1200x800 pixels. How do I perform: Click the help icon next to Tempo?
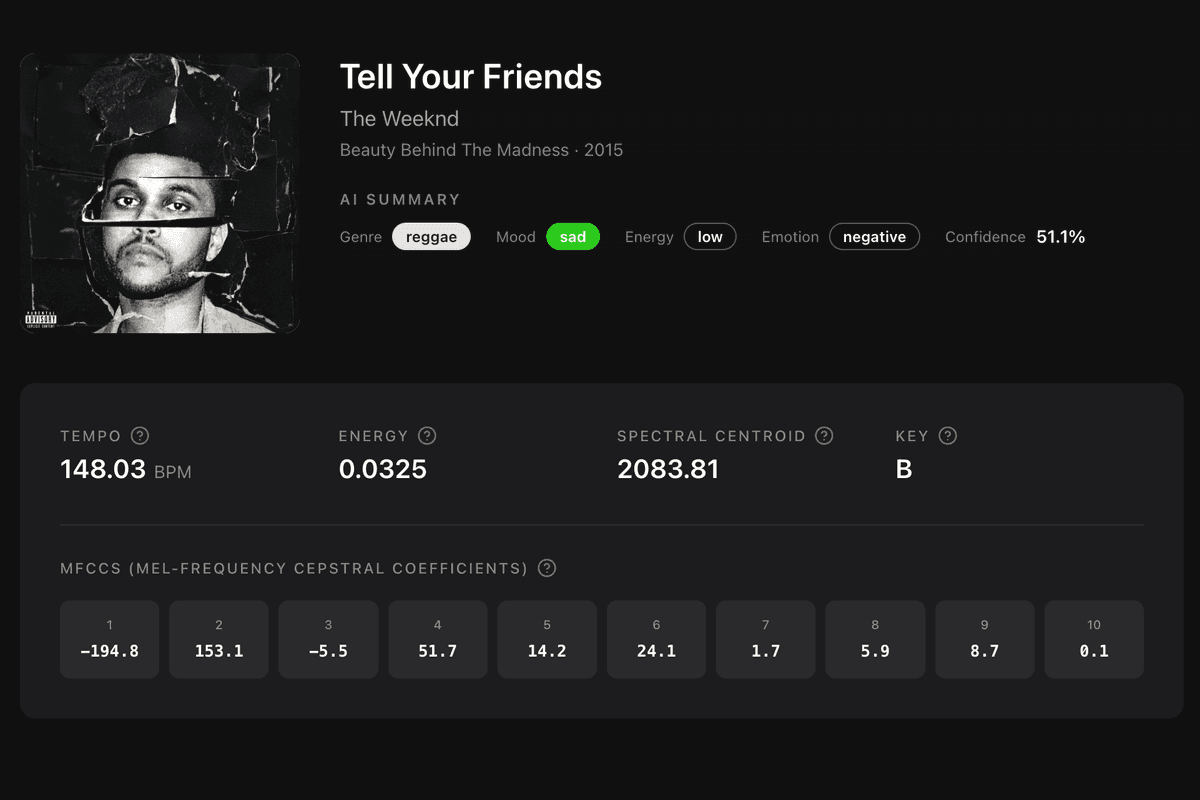pos(140,436)
